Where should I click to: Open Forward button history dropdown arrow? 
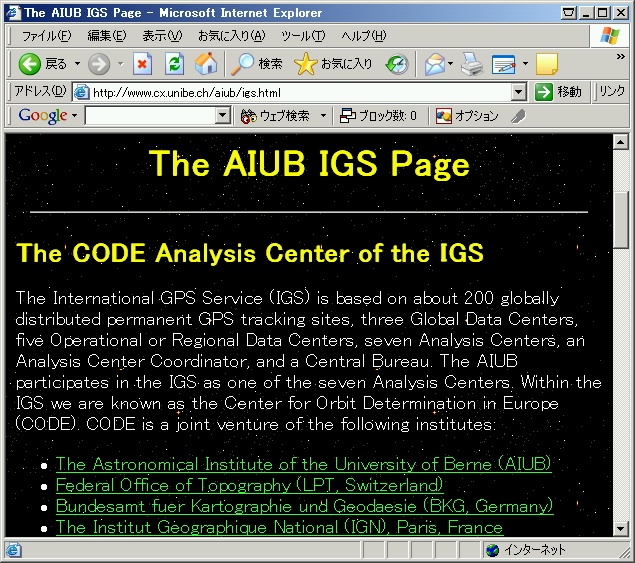(x=120, y=64)
